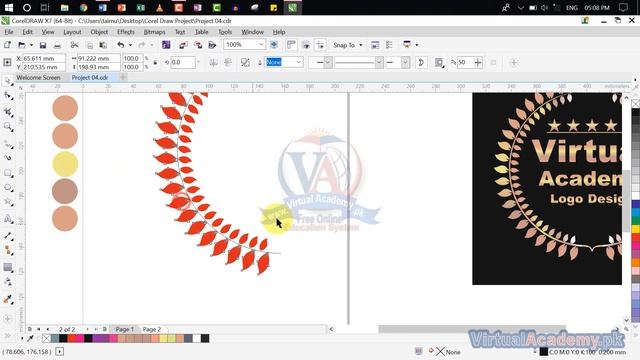
Task: Click Publish to PDF icon
Action: click(212, 45)
